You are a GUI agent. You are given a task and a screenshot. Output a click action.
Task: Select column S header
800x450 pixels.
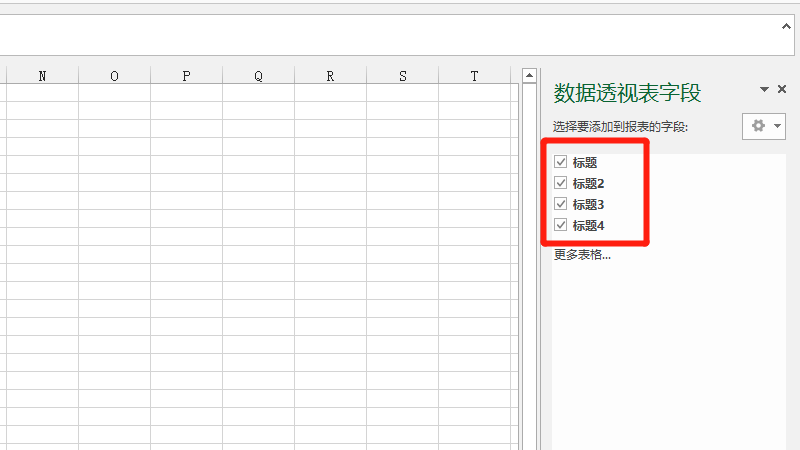pyautogui.click(x=403, y=76)
